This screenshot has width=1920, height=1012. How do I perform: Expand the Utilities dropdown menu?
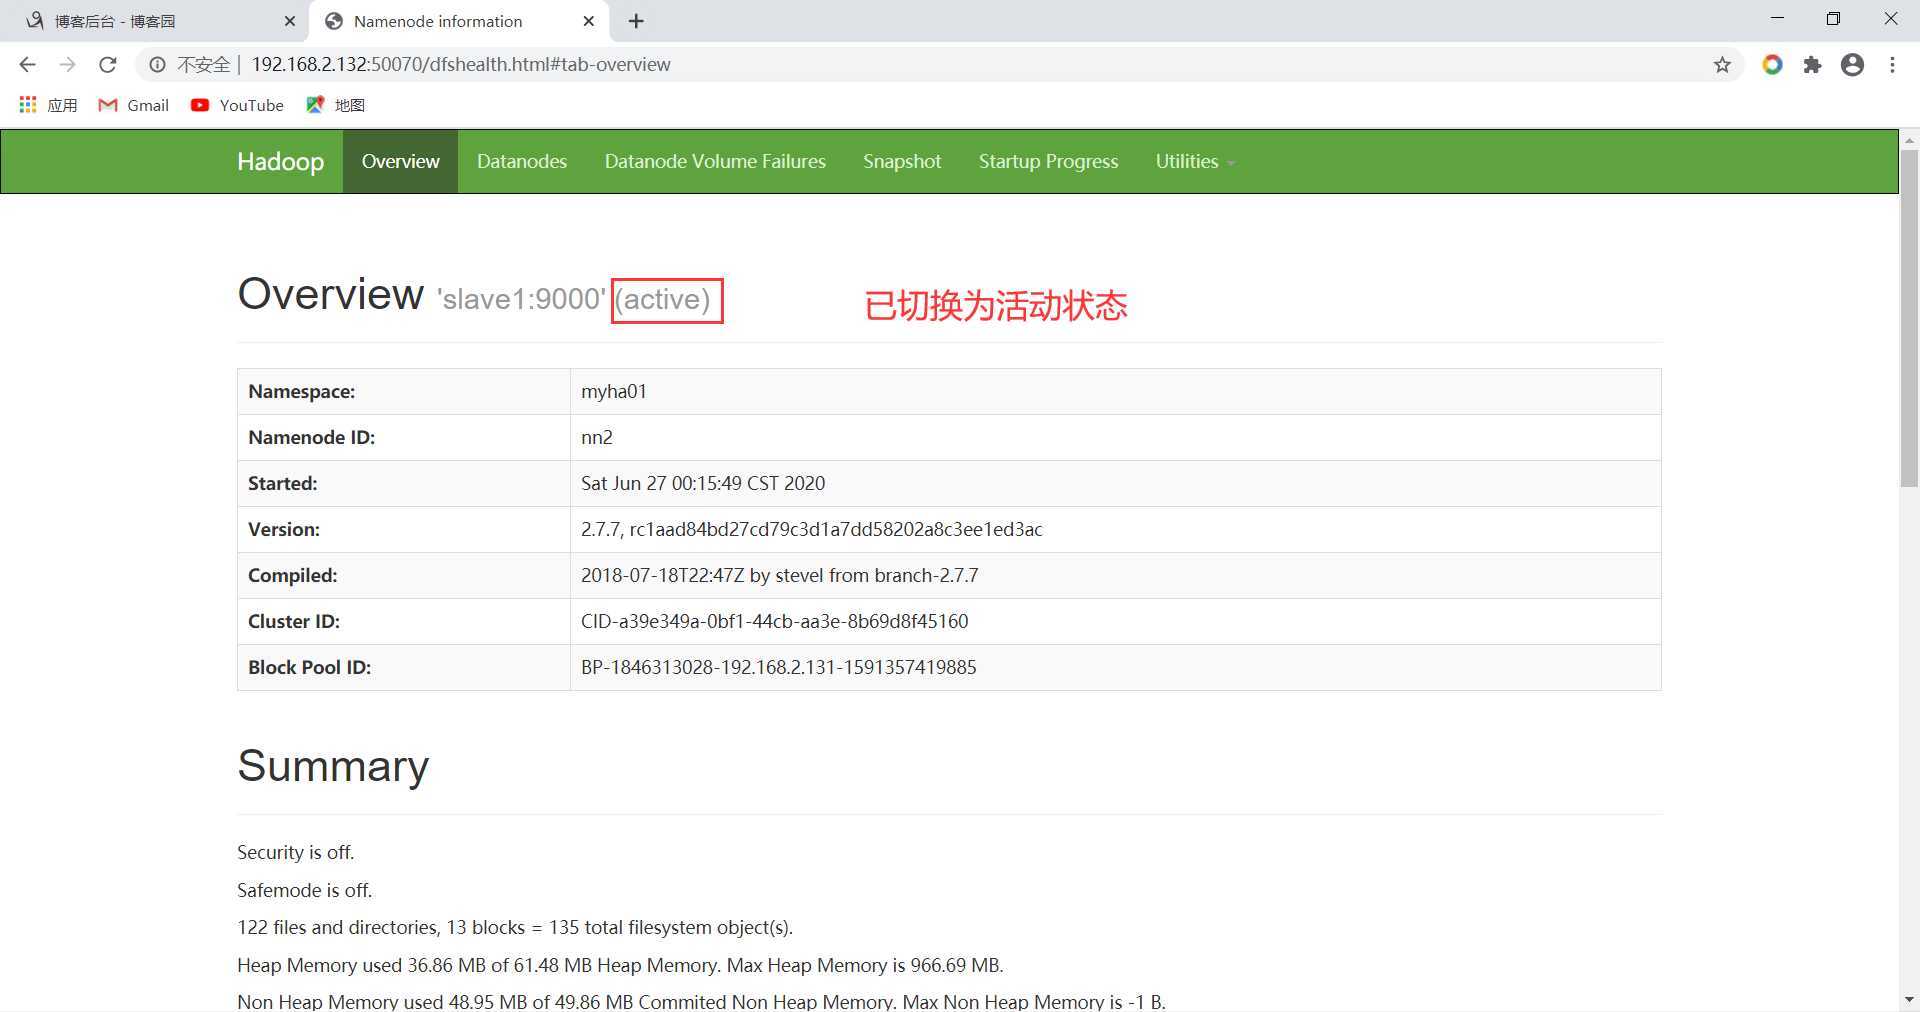pyautogui.click(x=1195, y=161)
